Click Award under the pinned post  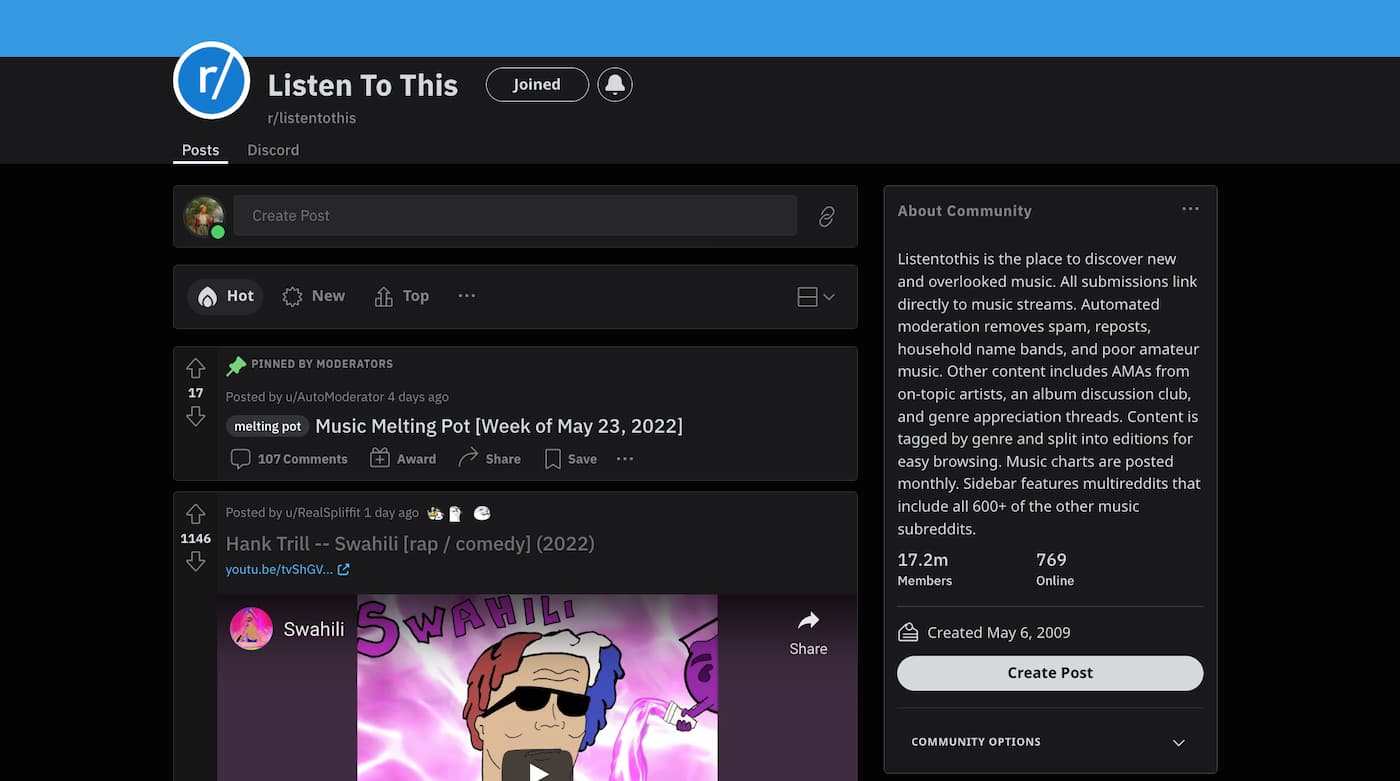pos(403,459)
